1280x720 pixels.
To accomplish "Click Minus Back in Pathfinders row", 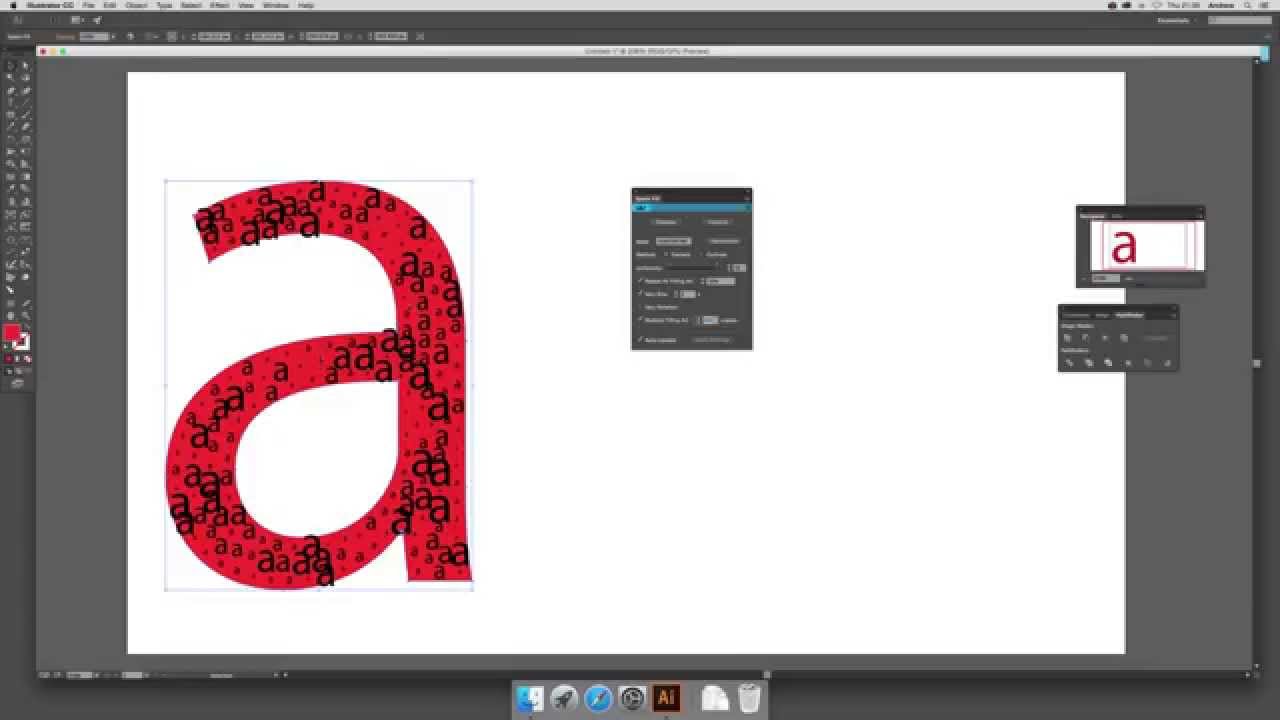I will pyautogui.click(x=1167, y=363).
